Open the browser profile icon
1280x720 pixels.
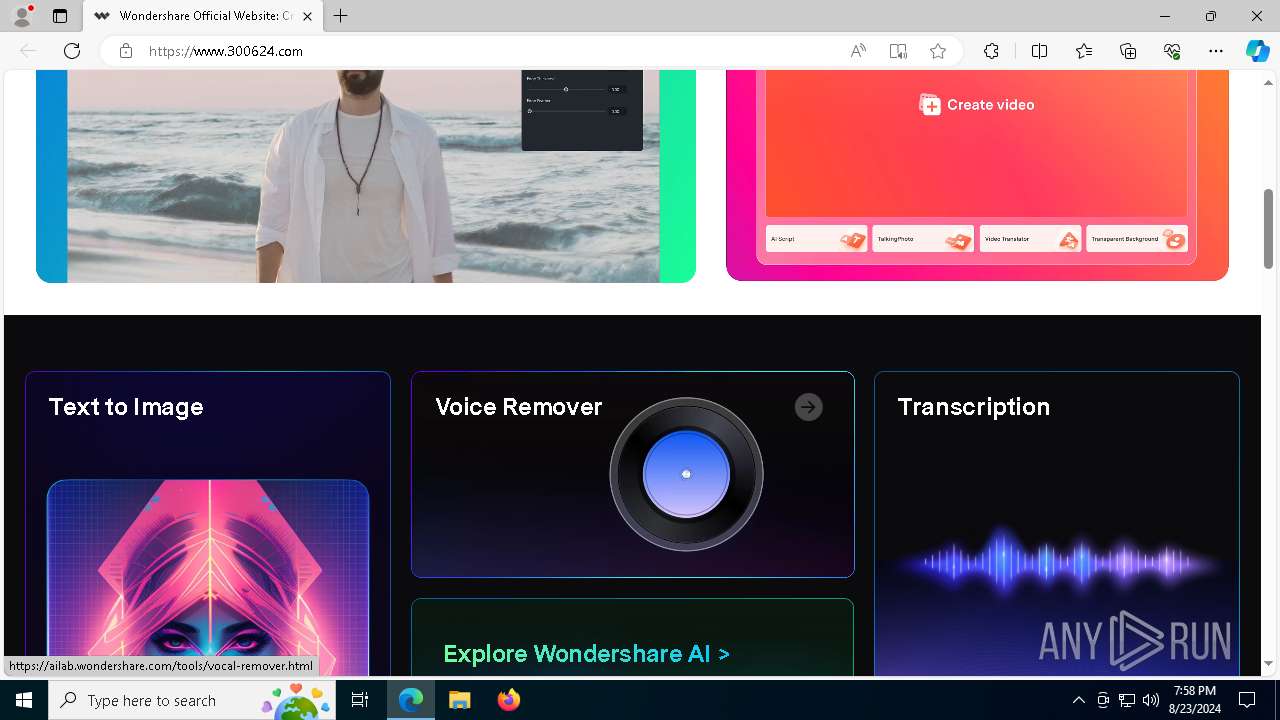click(21, 16)
